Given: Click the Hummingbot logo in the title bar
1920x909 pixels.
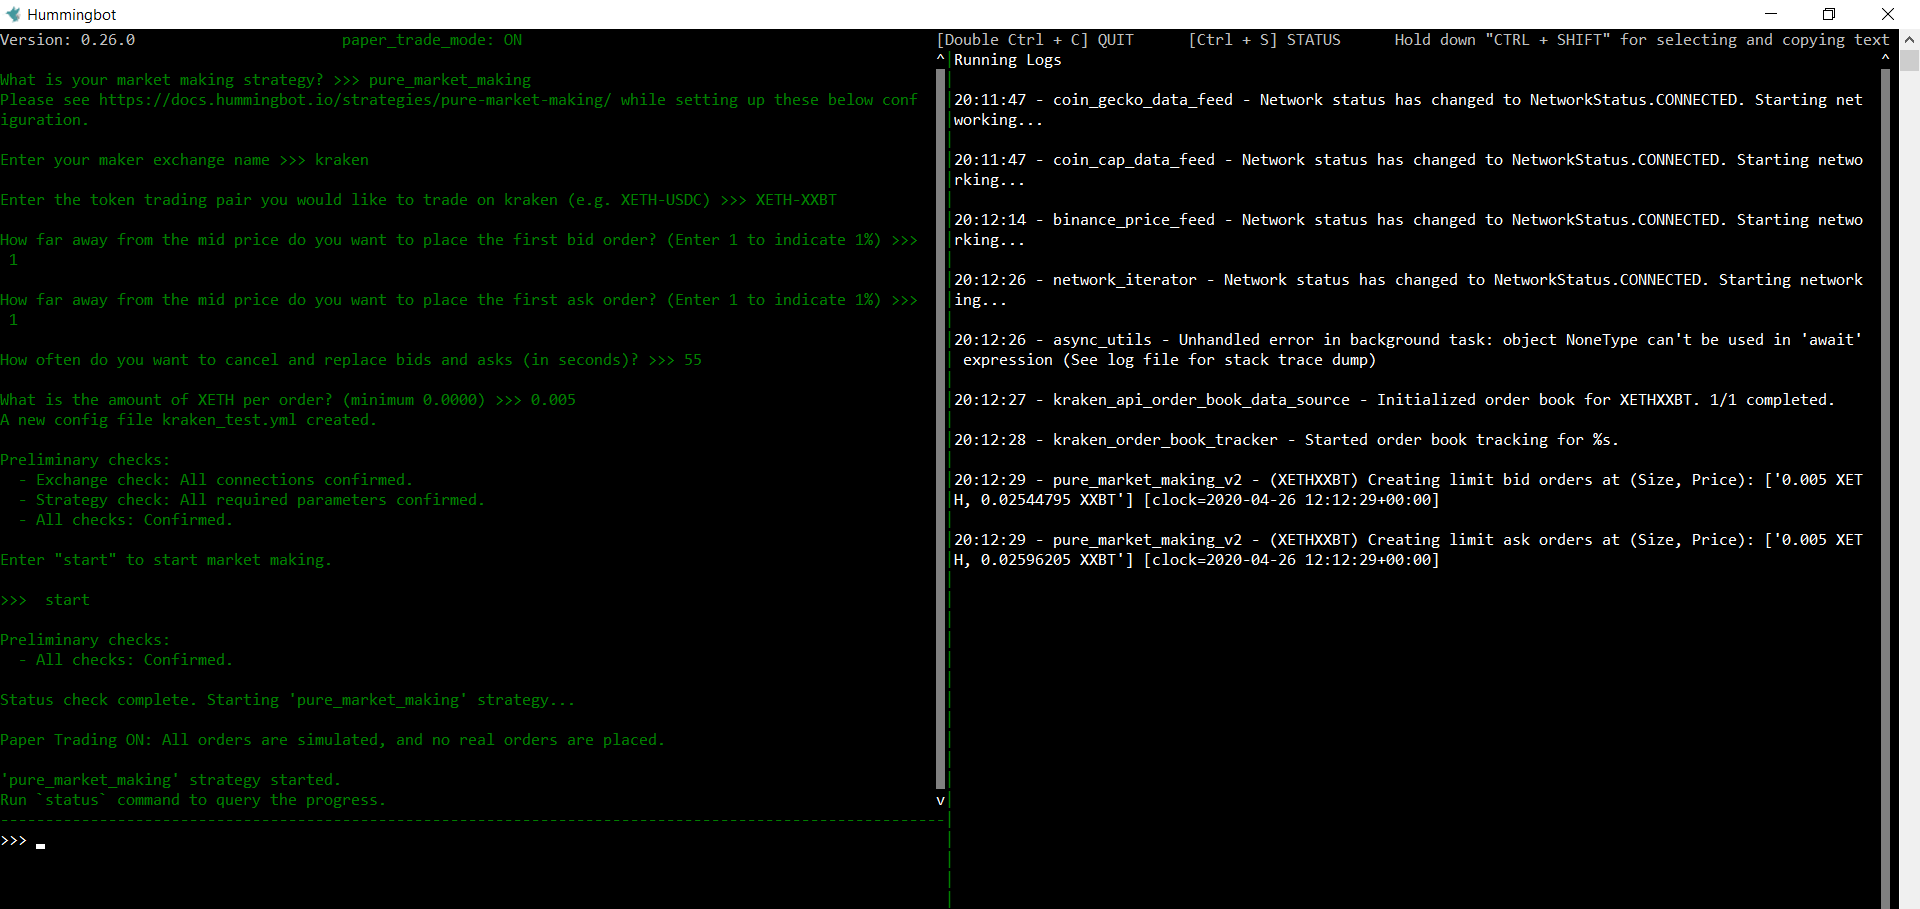Looking at the screenshot, I should click(x=13, y=14).
